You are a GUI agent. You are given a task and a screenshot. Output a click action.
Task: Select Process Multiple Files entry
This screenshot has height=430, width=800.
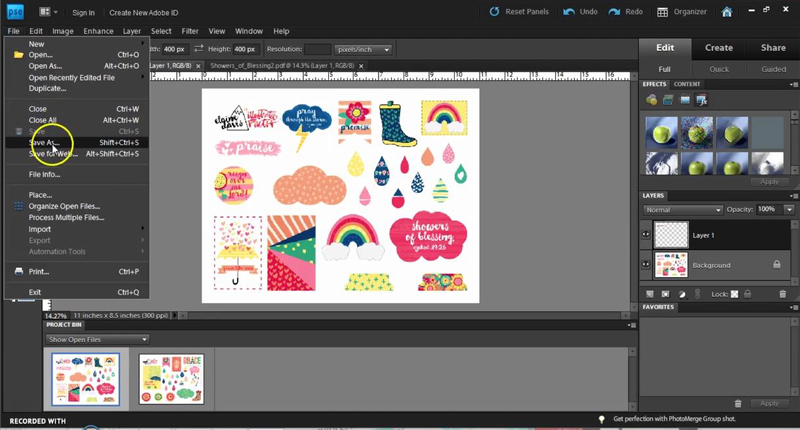point(77,217)
